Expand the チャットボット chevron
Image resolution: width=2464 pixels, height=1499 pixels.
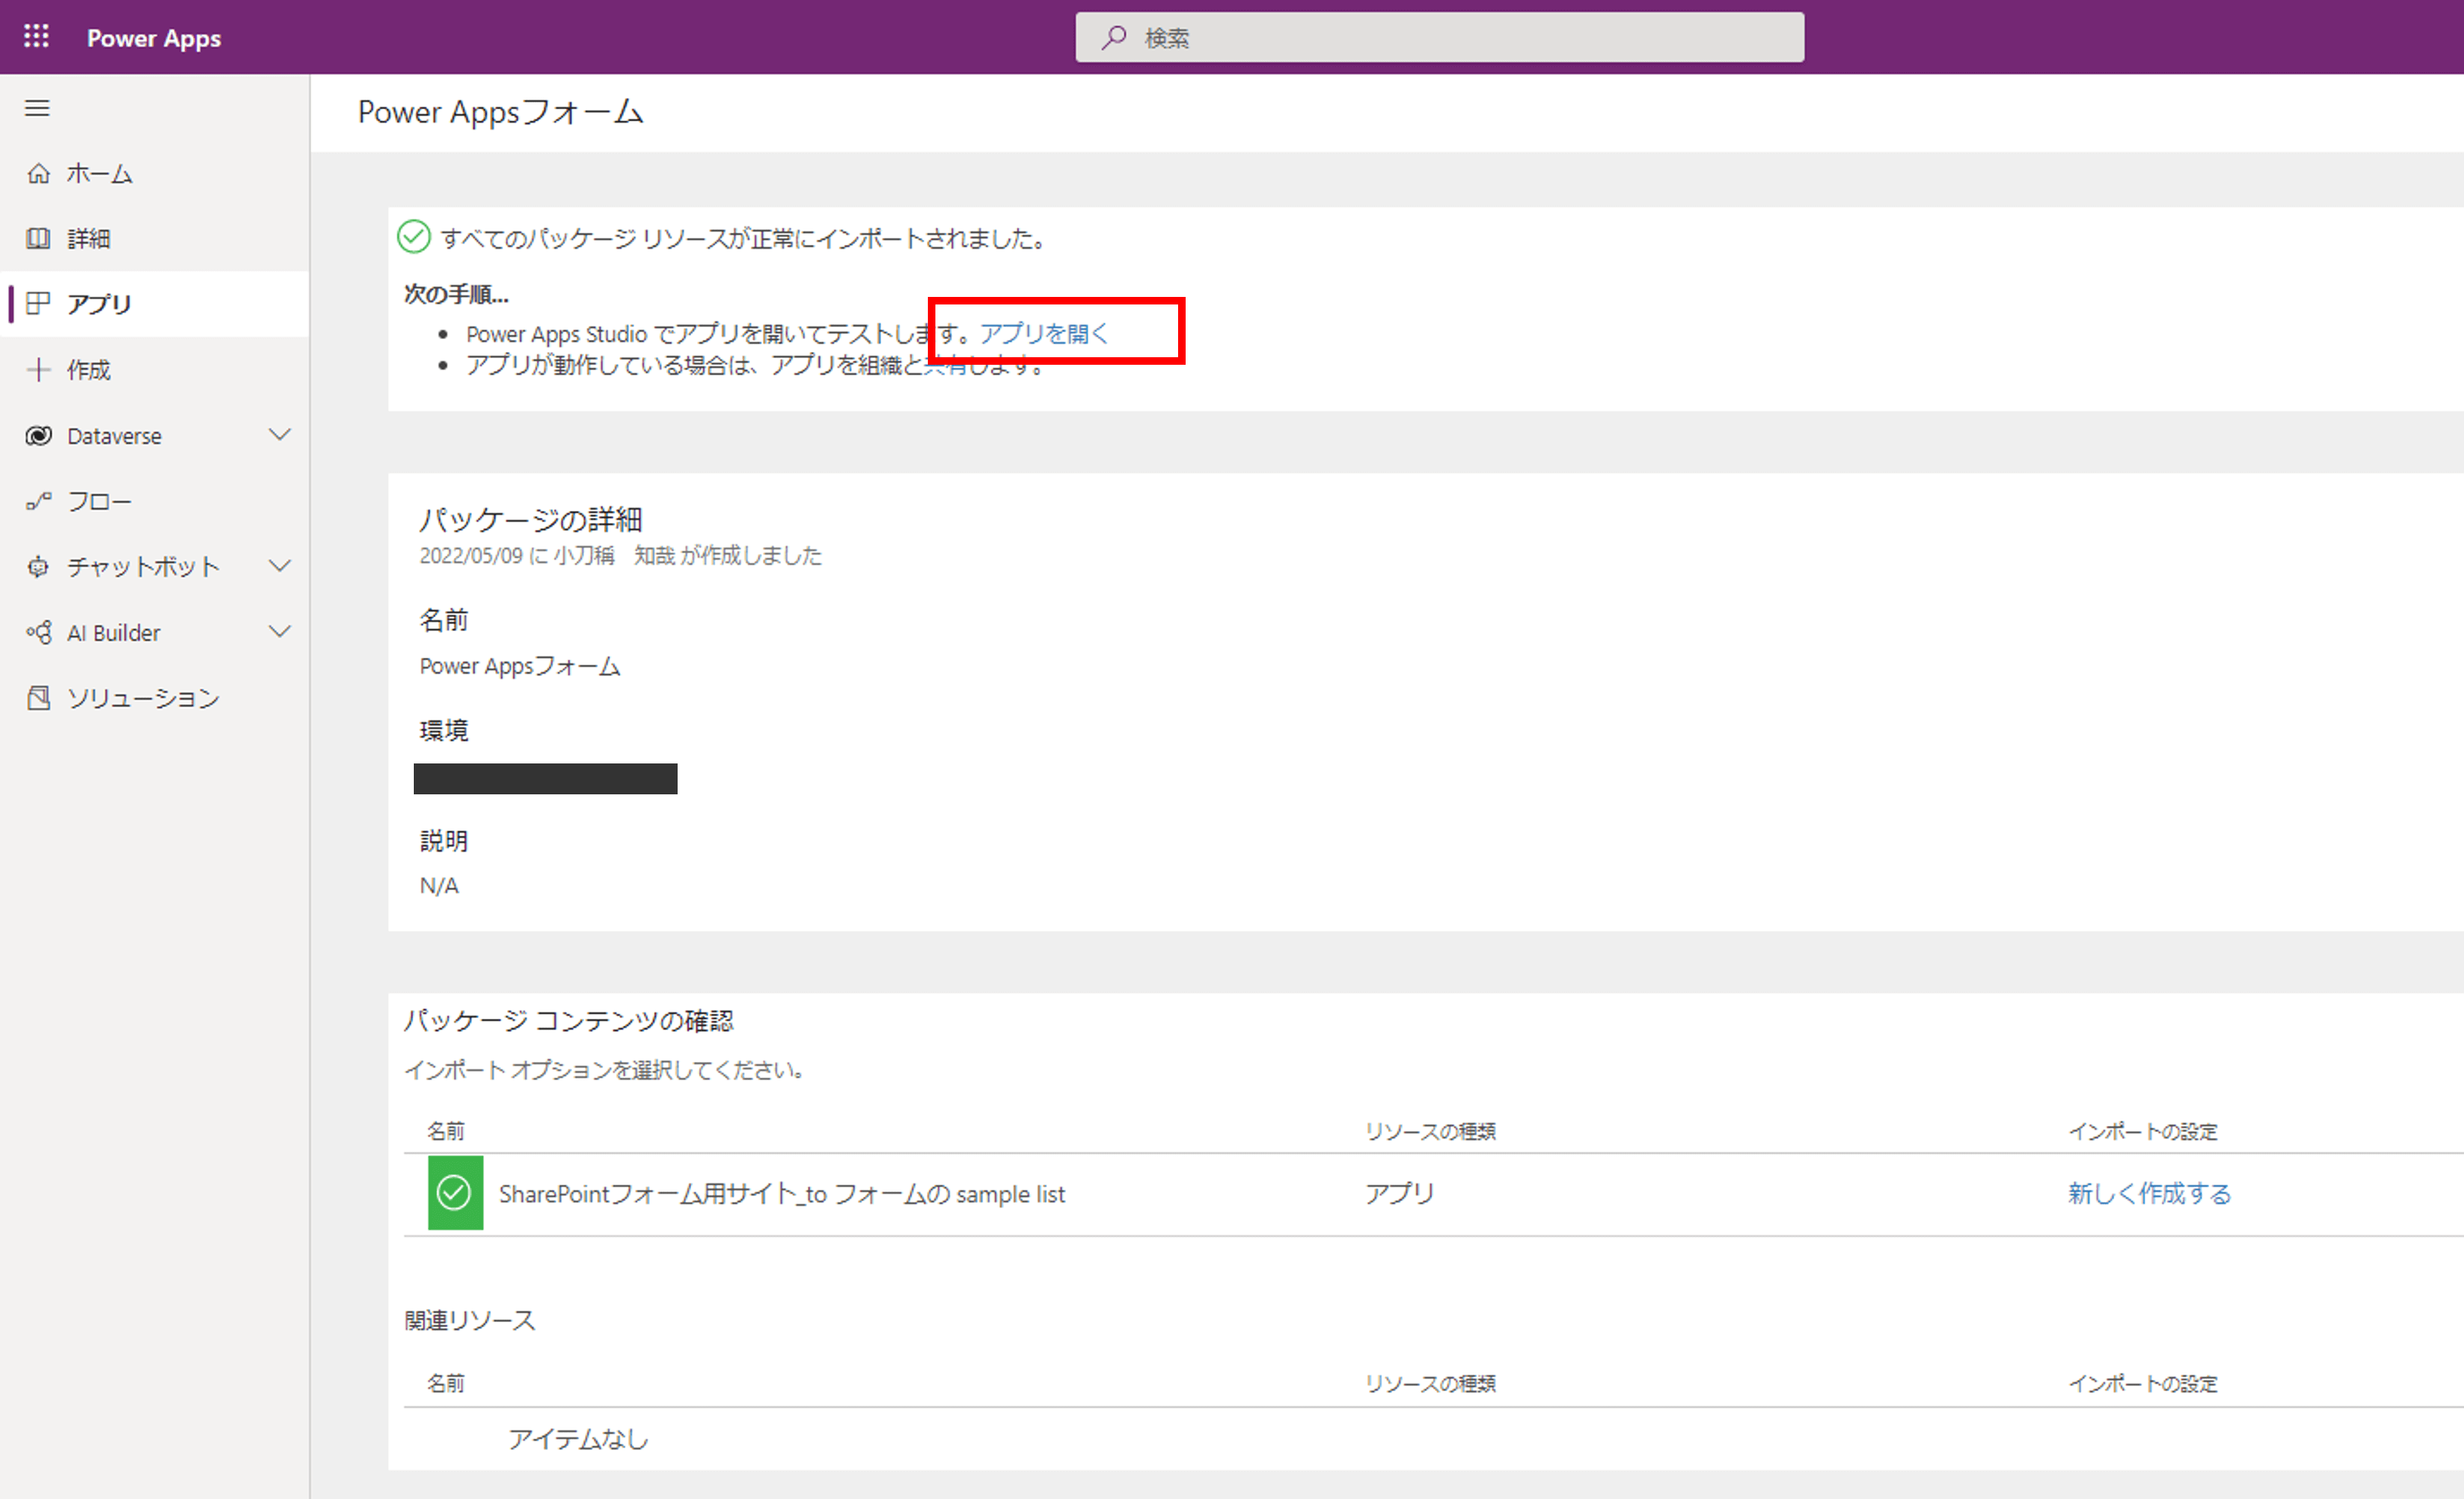(280, 566)
